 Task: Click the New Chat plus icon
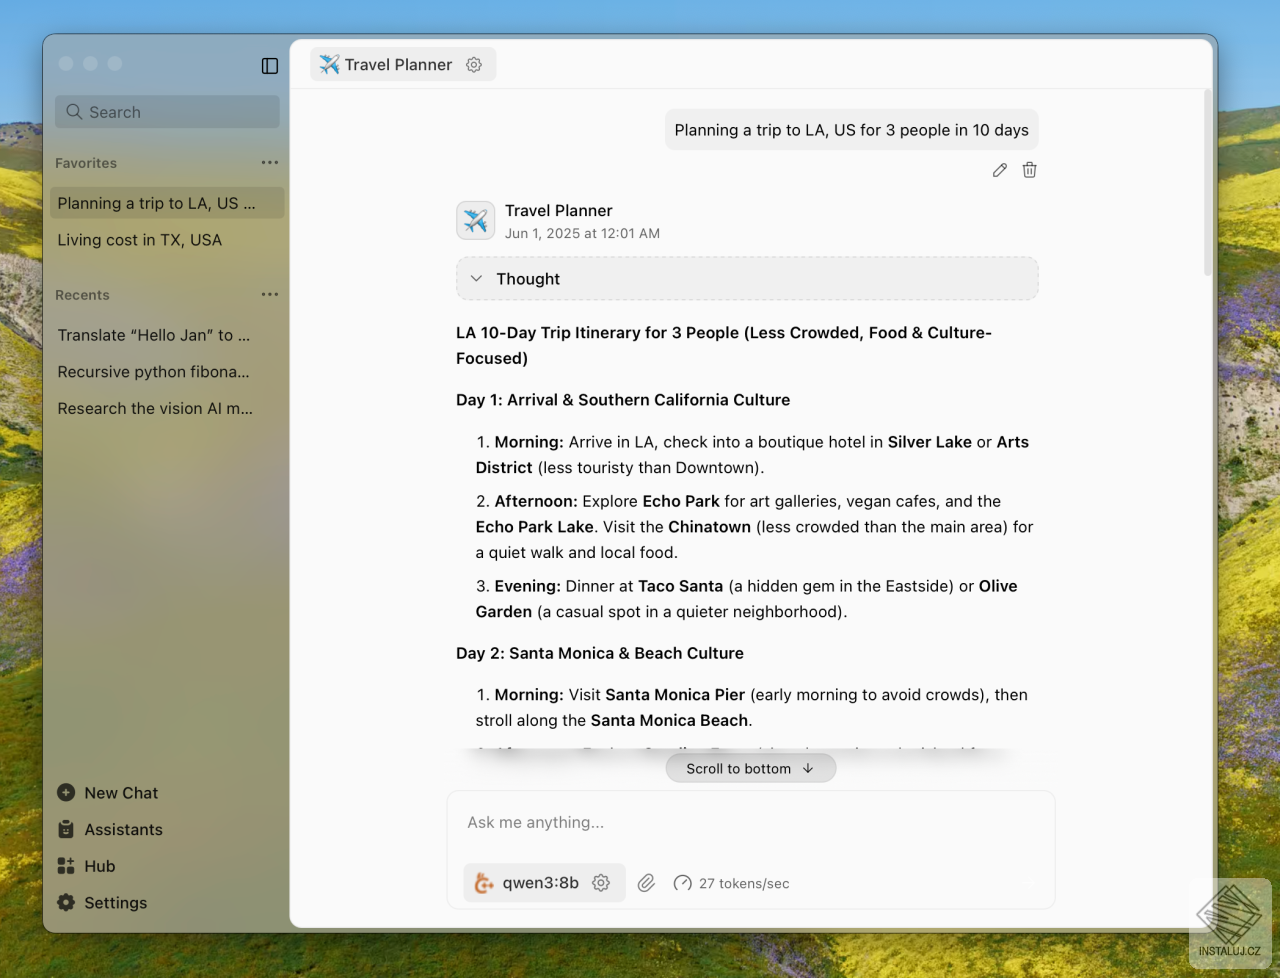tap(66, 793)
